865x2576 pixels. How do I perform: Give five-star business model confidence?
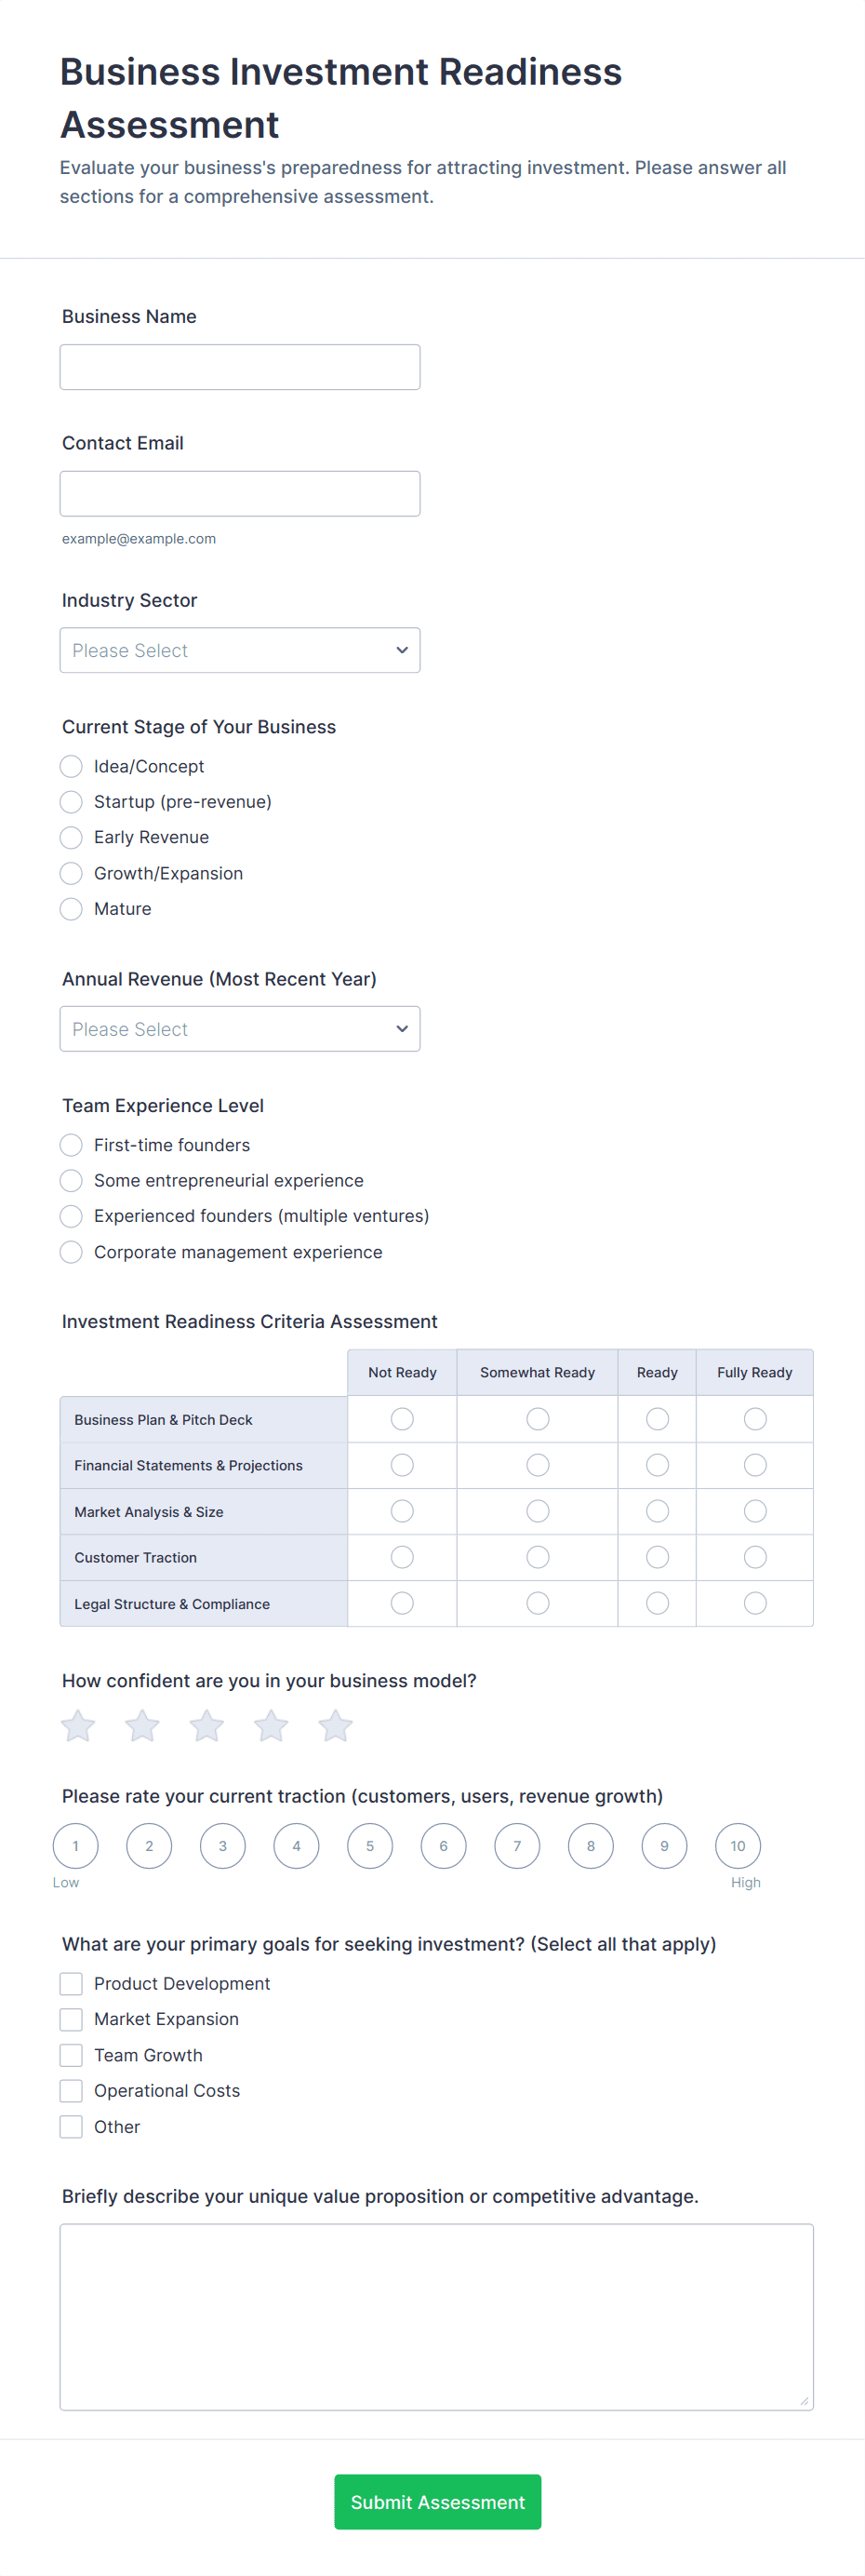point(335,1726)
